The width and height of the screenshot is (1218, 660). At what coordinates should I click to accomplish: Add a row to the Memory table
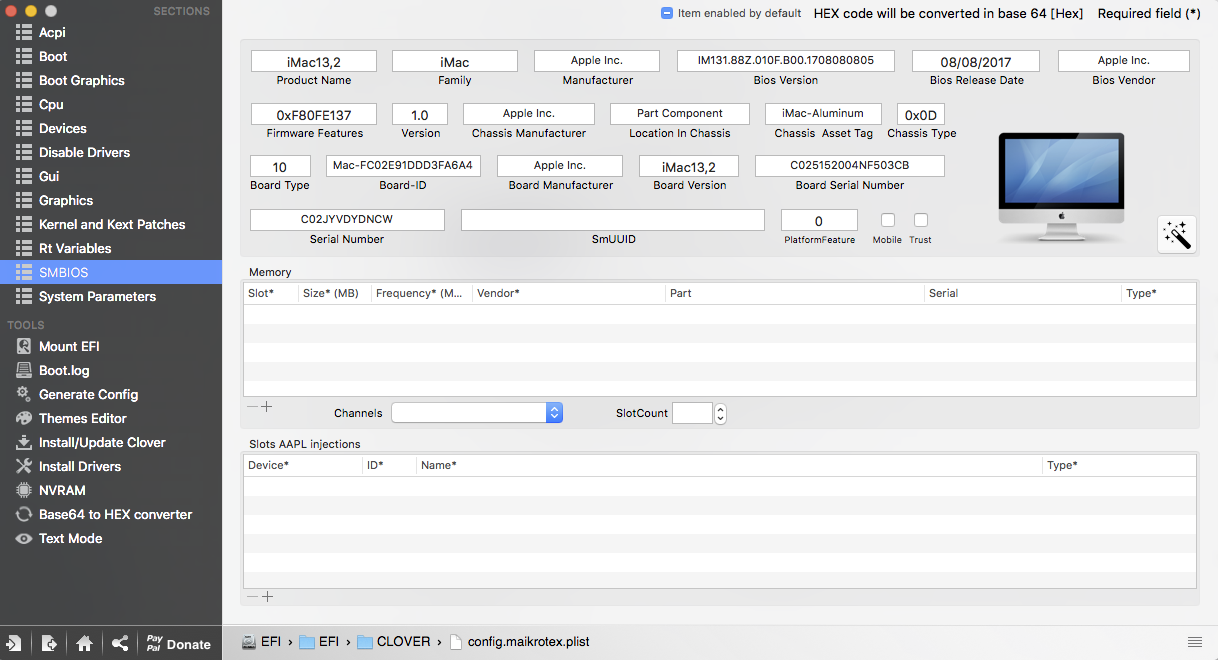[267, 407]
